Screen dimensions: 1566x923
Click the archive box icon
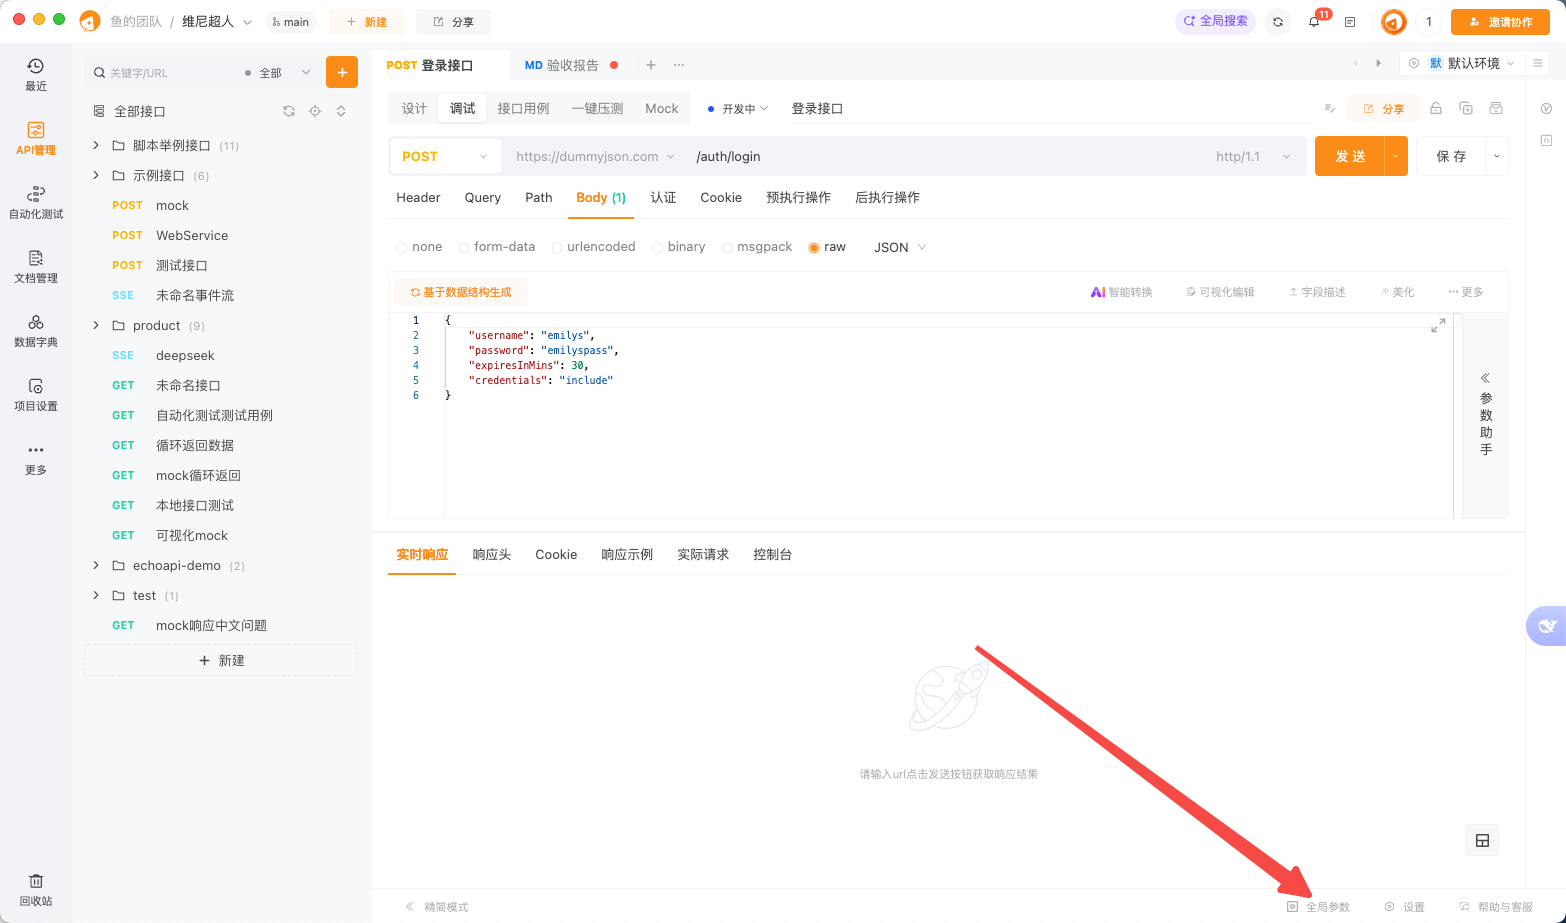(x=1496, y=108)
